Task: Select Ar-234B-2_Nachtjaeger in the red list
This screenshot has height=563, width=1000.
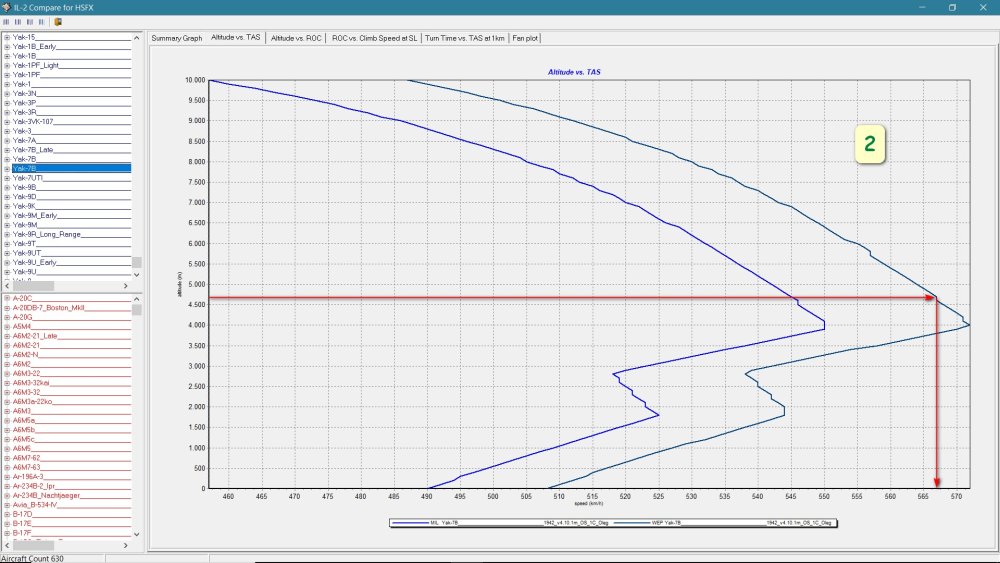Action: 46,495
